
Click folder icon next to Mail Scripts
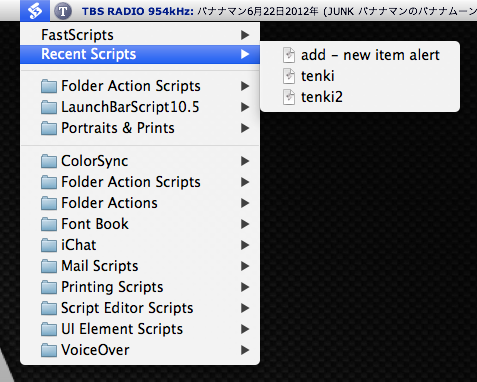coord(49,266)
